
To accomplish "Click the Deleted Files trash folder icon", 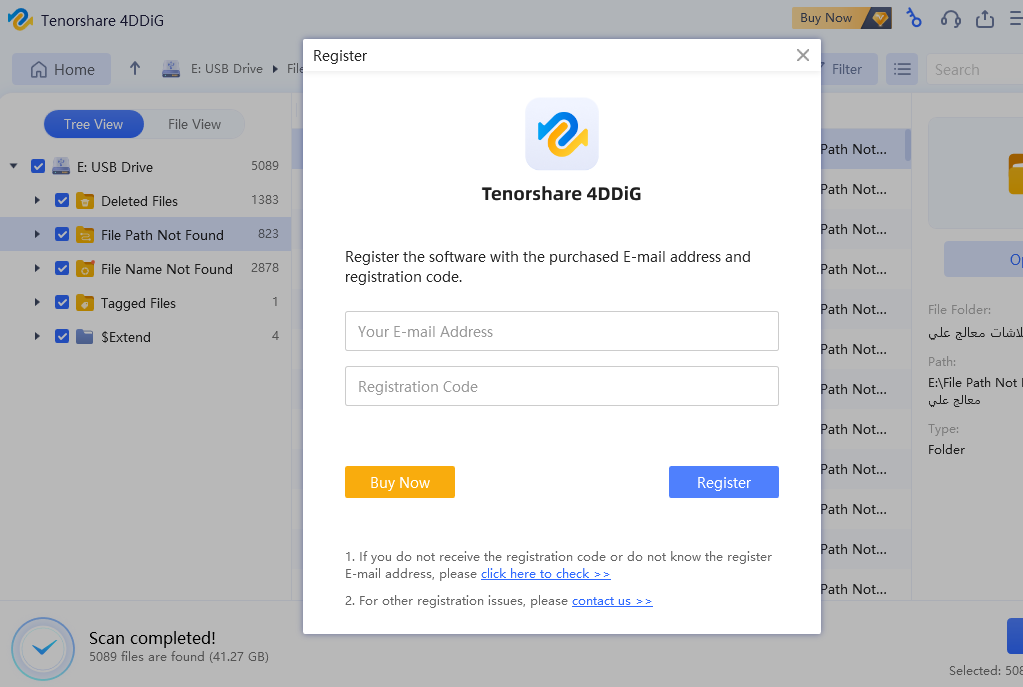I will [85, 201].
